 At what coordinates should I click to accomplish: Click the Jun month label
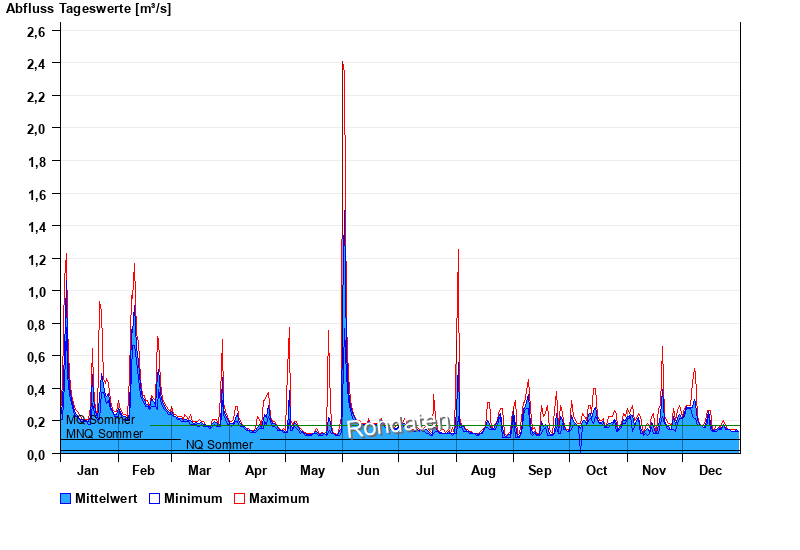368,470
